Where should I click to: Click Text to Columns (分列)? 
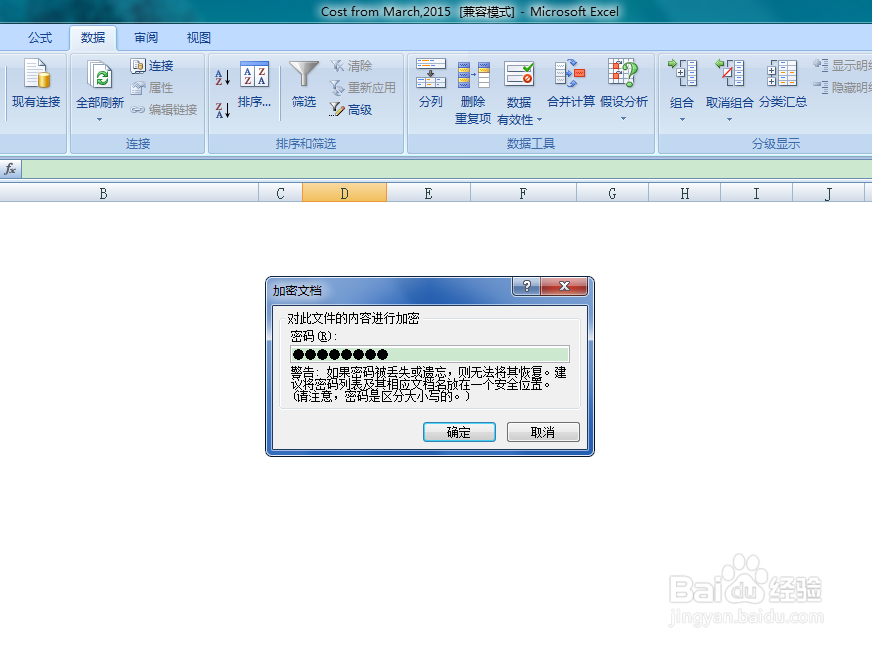pos(431,84)
